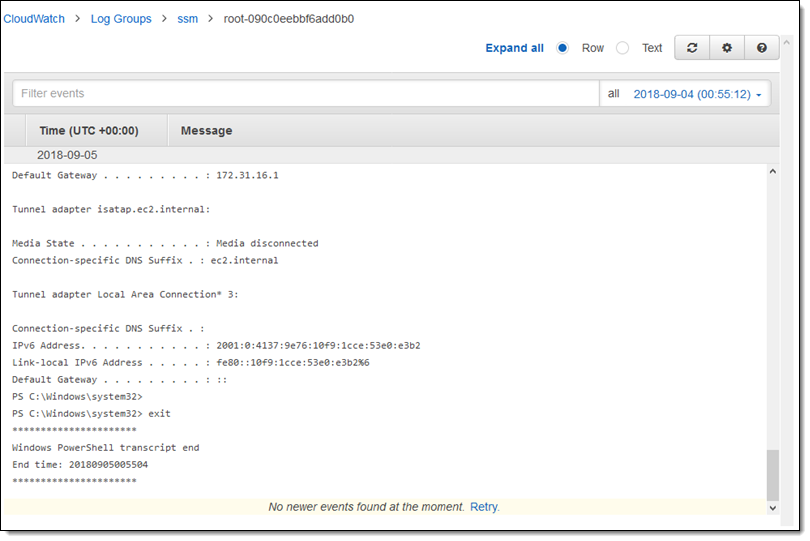Click the scrollbar up arrow
Viewport: 810px width, 541px height.
pos(772,172)
